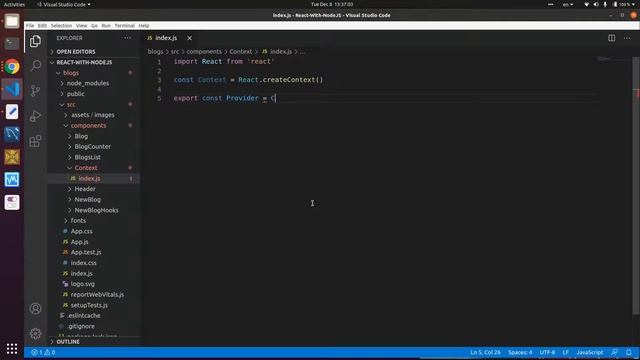Image resolution: width=640 pixels, height=360 pixels.
Task: Open Terminal from the dock
Action: point(12,43)
